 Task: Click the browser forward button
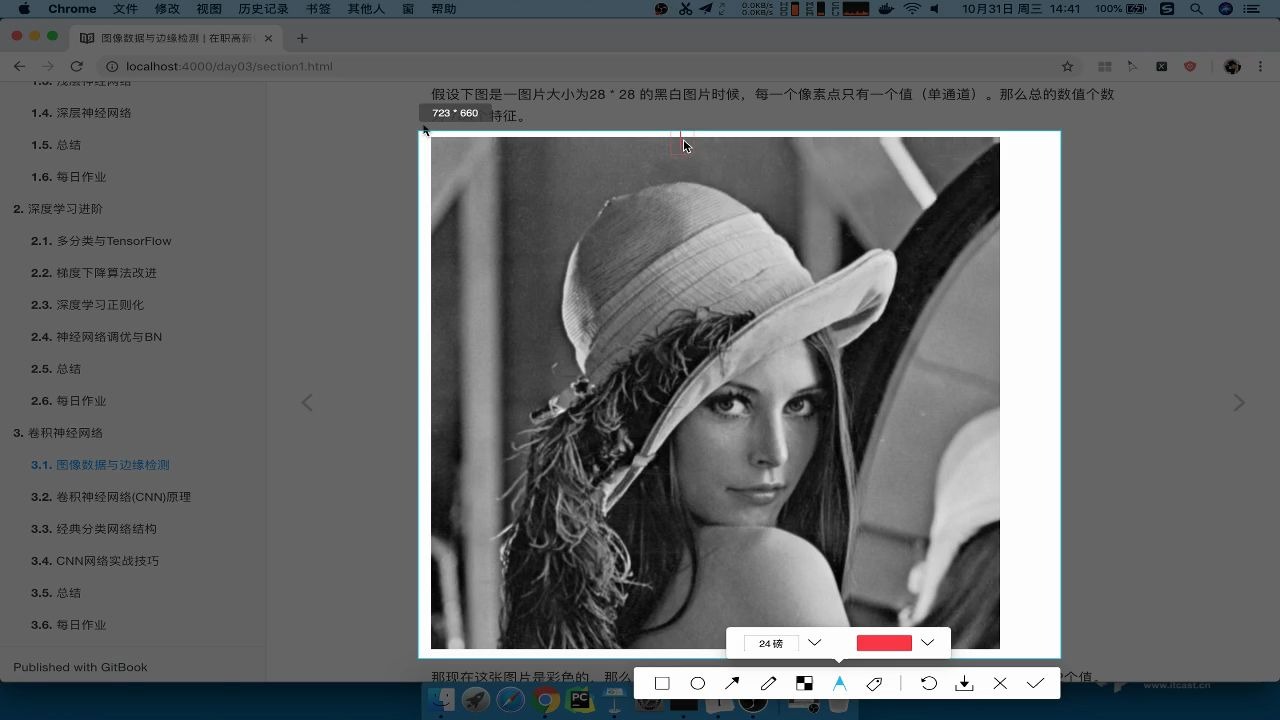pyautogui.click(x=48, y=66)
